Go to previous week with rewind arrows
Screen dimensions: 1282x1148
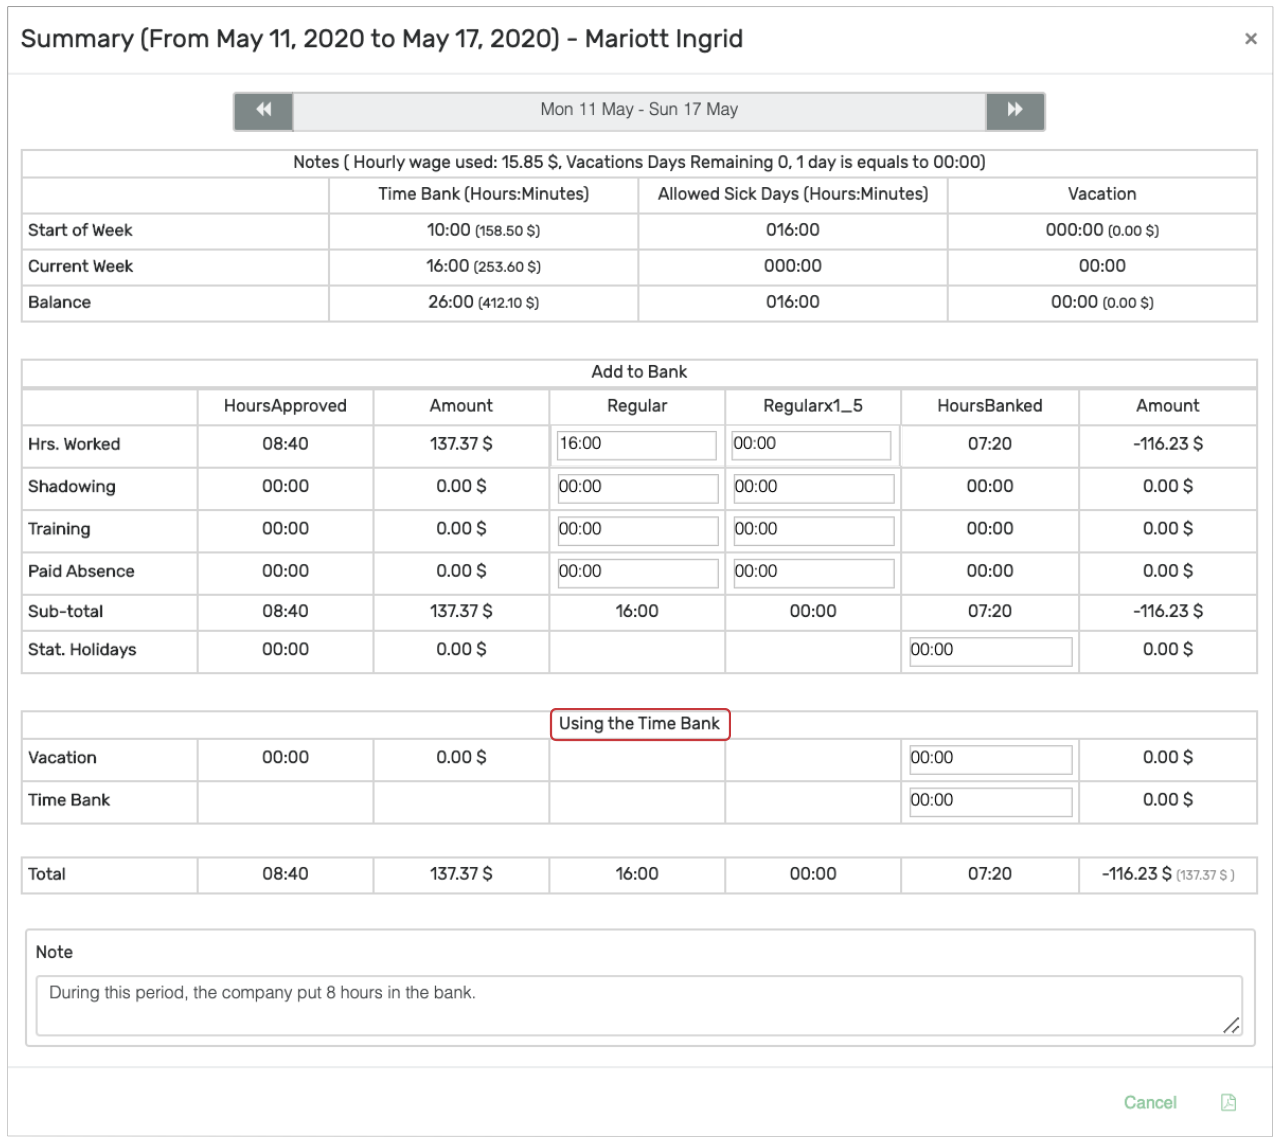click(x=263, y=111)
